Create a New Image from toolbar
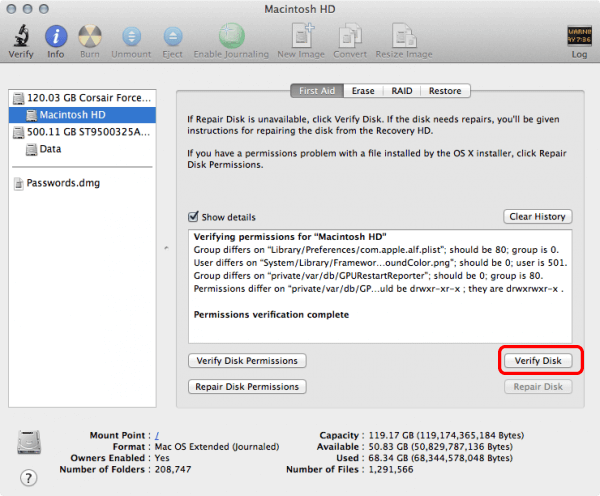The height and width of the screenshot is (496, 600). point(301,37)
